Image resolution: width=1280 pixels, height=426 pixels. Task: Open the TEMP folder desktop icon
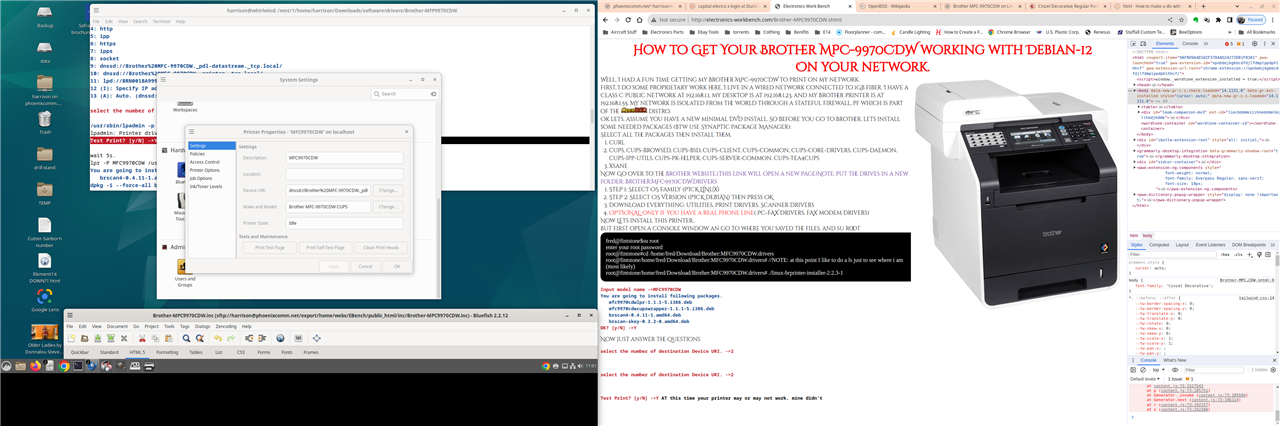(x=45, y=190)
